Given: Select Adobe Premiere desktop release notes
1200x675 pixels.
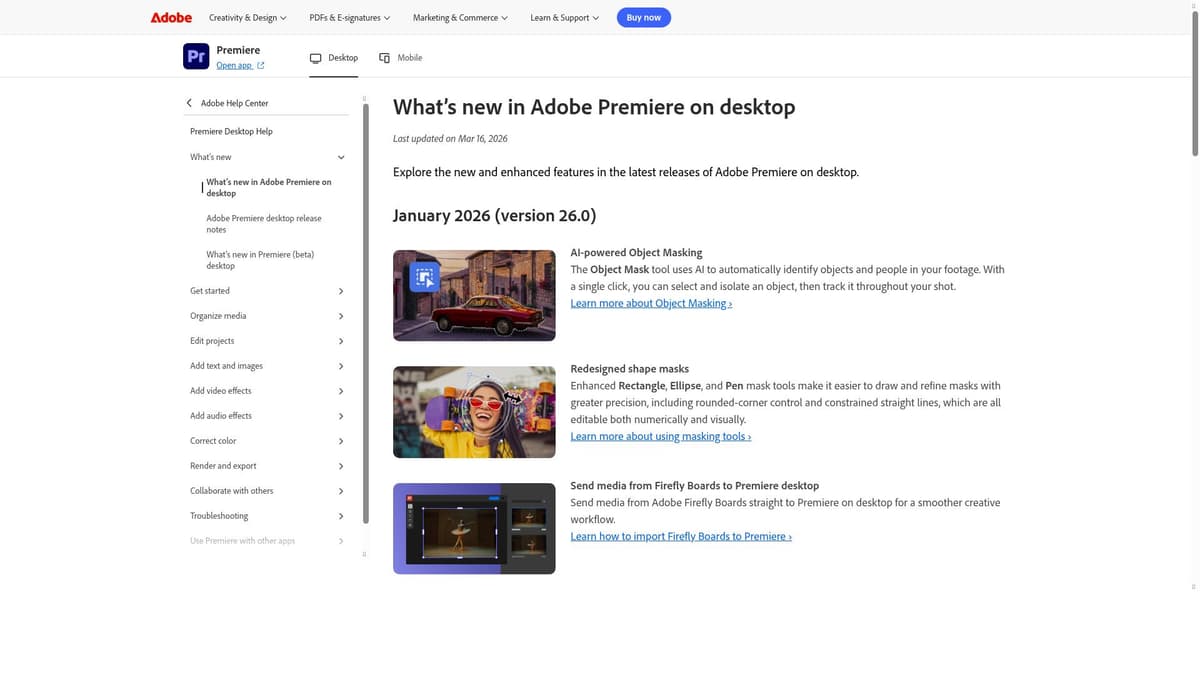Looking at the screenshot, I should (264, 223).
